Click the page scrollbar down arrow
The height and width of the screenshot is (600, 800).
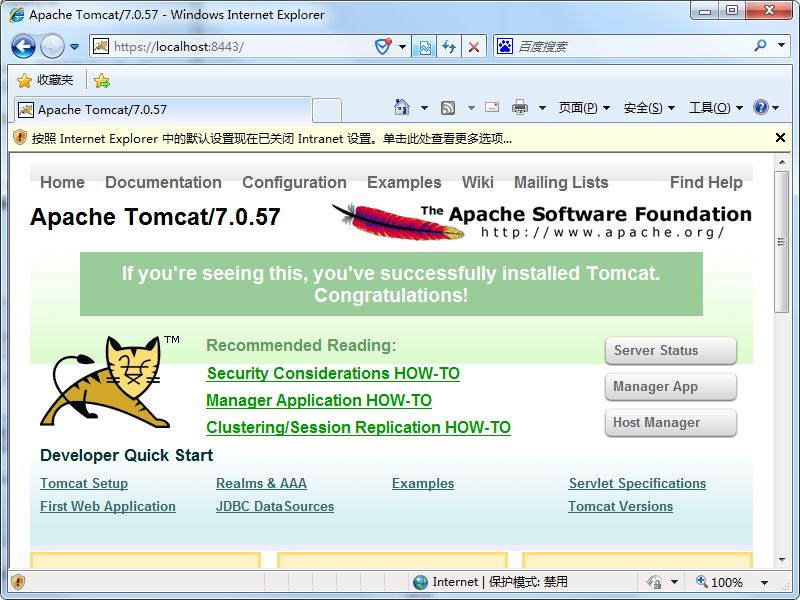tap(781, 560)
